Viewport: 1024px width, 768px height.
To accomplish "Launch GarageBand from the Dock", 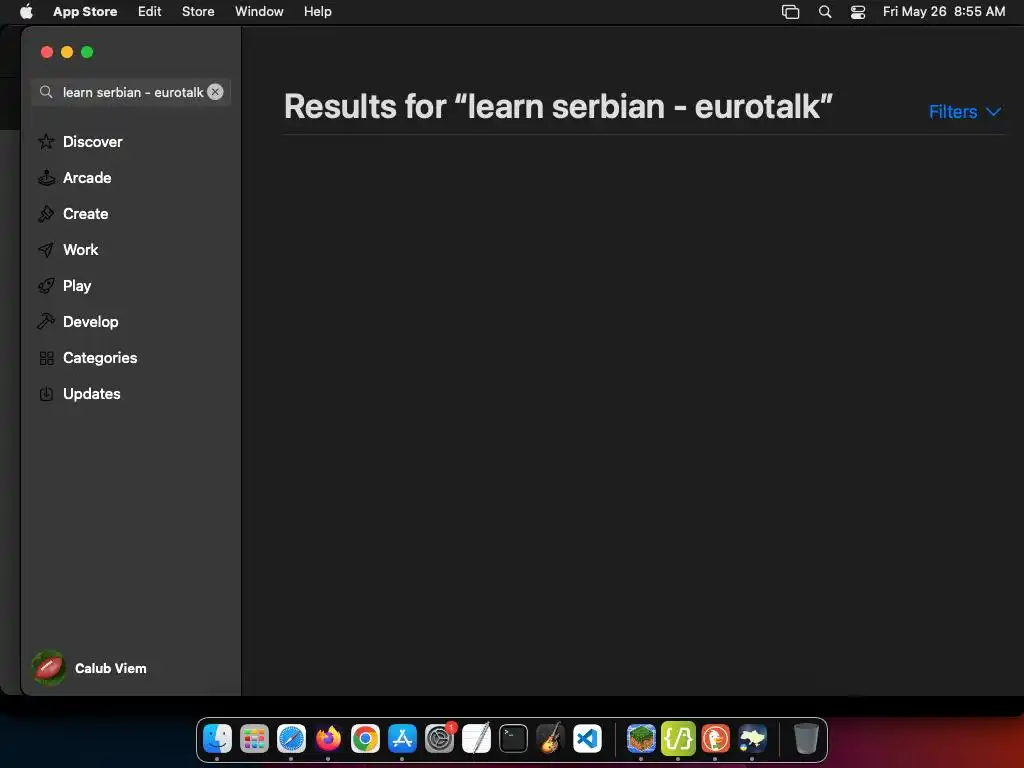I will 551,739.
